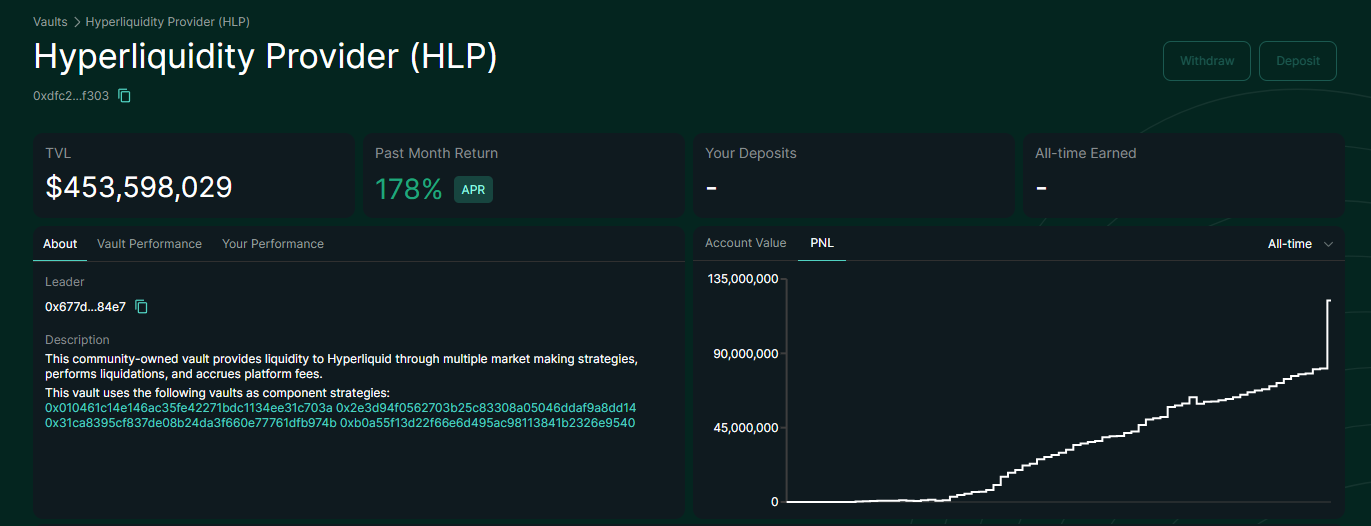Open the Your Performance tab
The image size is (1371, 526).
[x=273, y=244]
